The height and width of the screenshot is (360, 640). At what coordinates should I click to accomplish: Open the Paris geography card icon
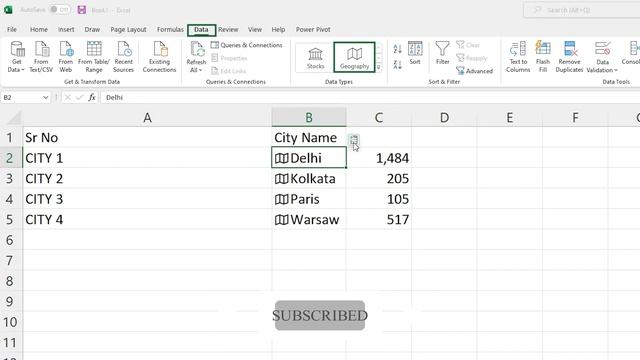pos(282,199)
